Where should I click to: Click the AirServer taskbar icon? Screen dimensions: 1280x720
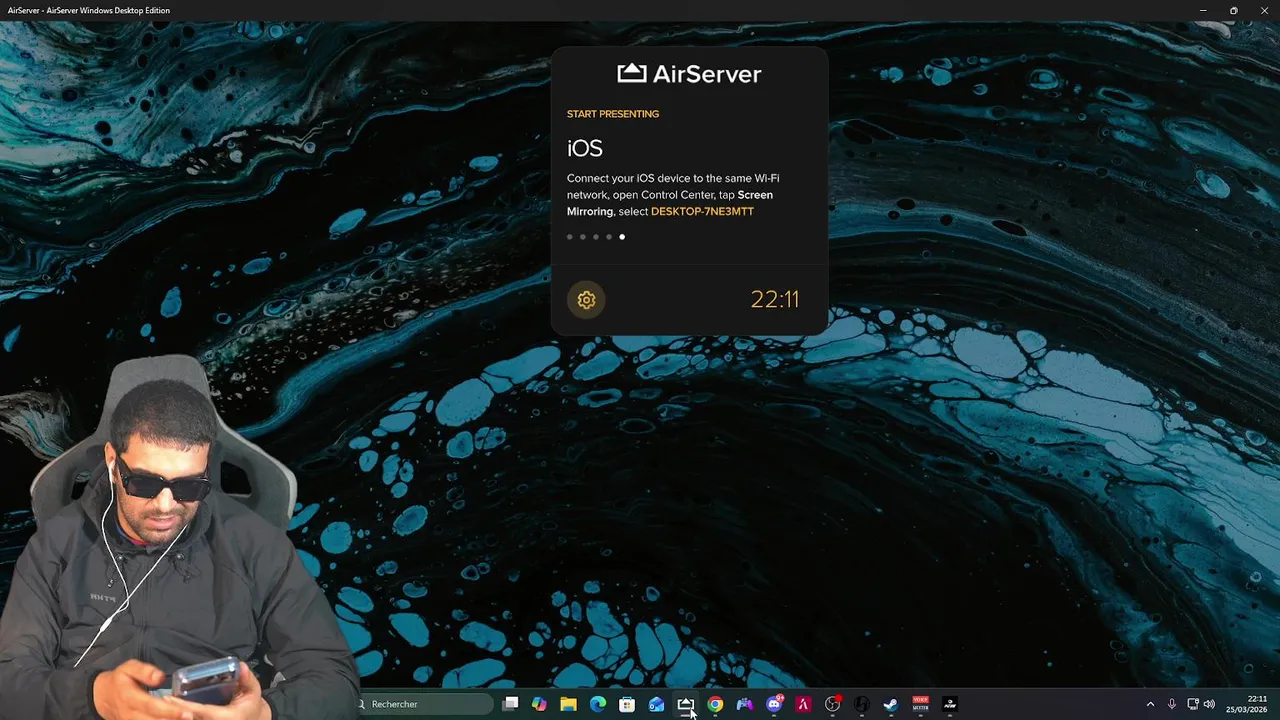point(686,704)
